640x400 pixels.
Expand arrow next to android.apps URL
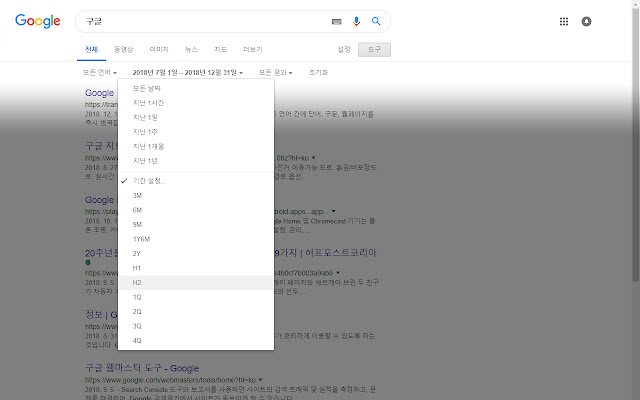[x=333, y=211]
